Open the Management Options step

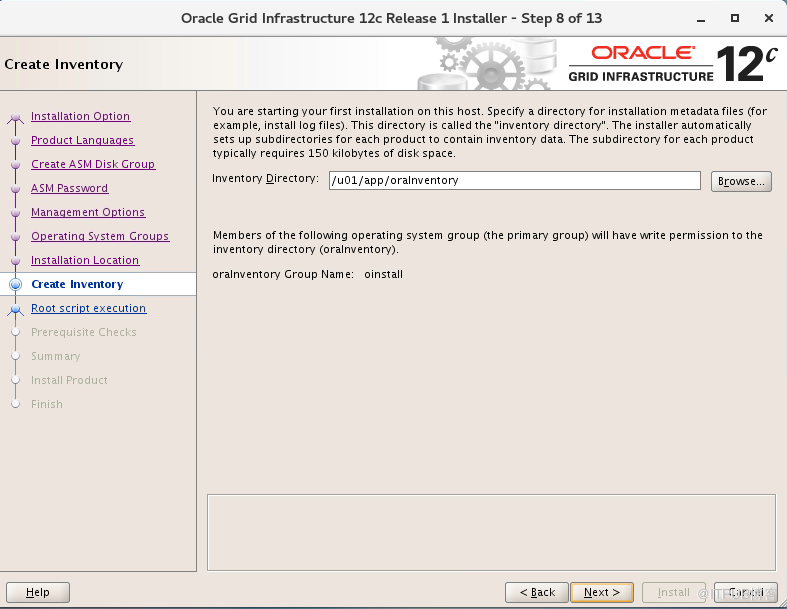(x=88, y=212)
